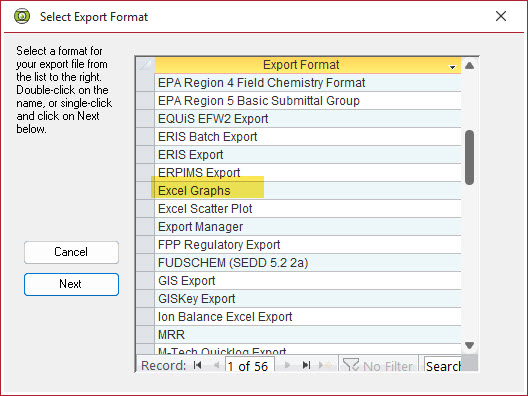This screenshot has width=528, height=396.
Task: Click the select-all corner box of the list
Action: pyautogui.click(x=145, y=65)
